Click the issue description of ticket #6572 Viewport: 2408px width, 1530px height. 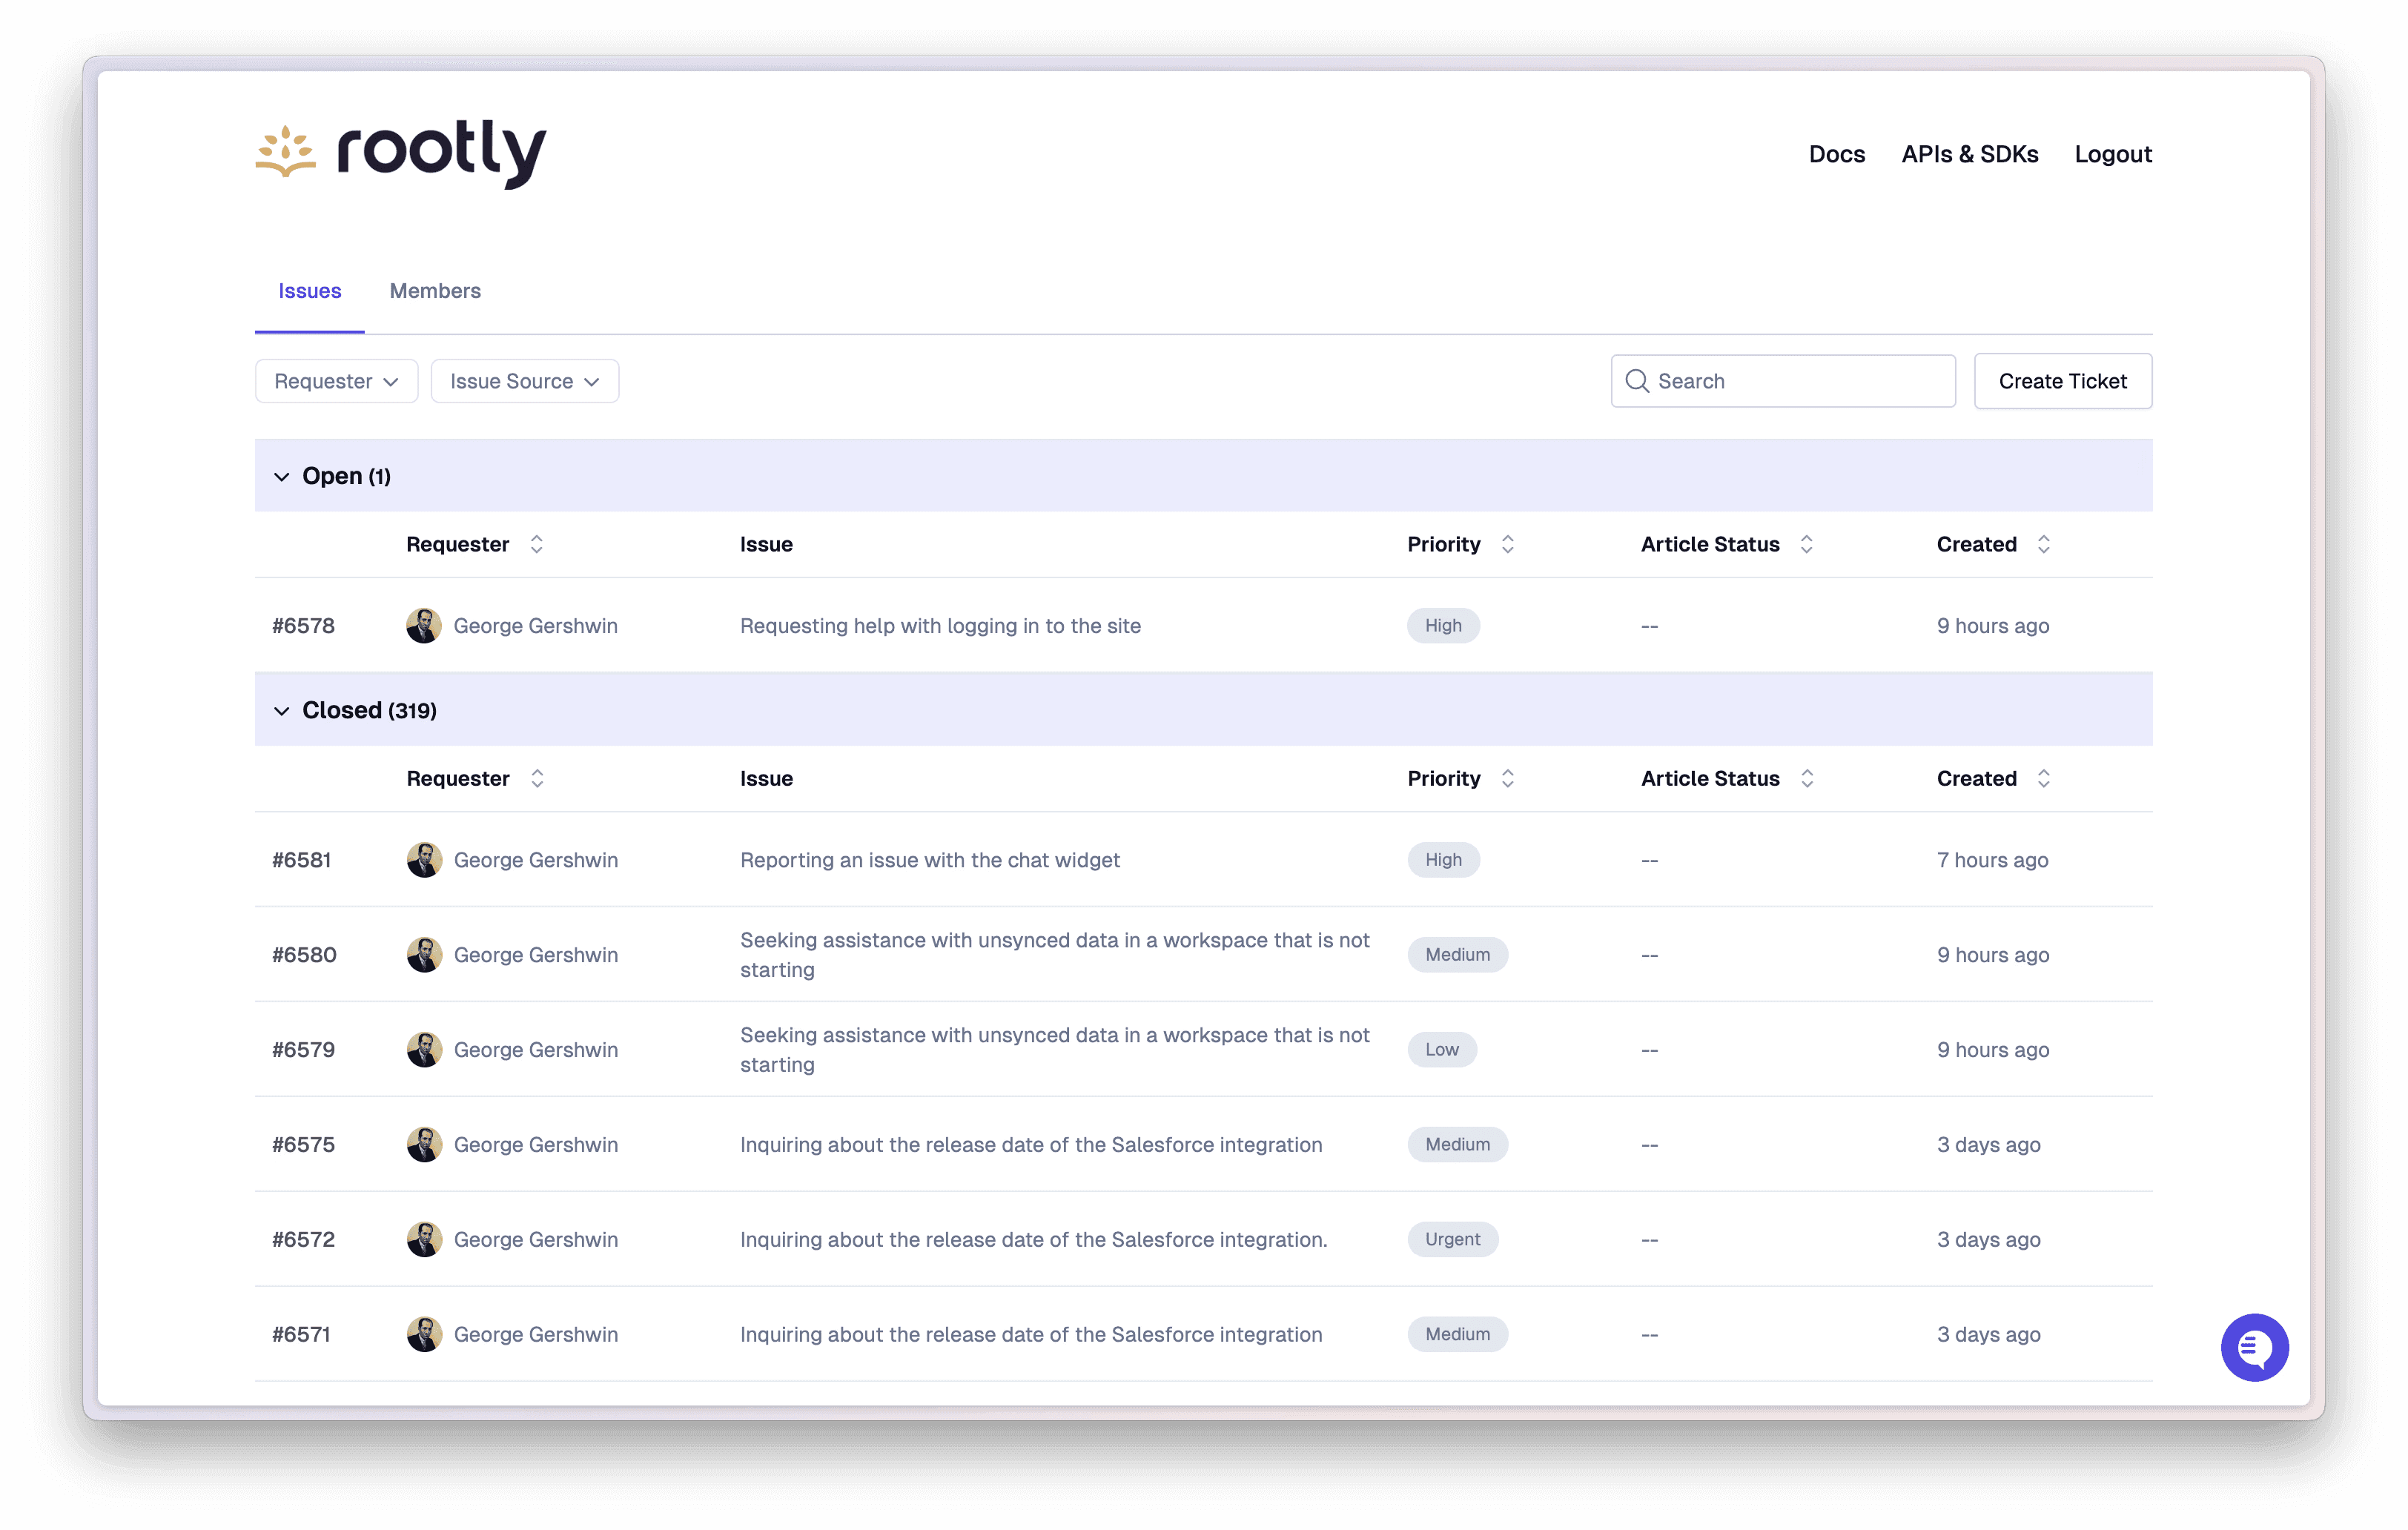coord(1033,1239)
